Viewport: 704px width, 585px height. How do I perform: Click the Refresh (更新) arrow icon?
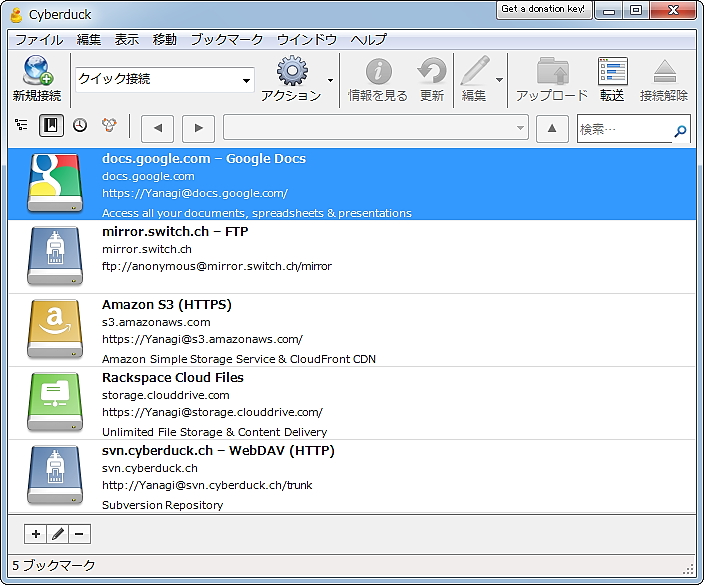432,70
